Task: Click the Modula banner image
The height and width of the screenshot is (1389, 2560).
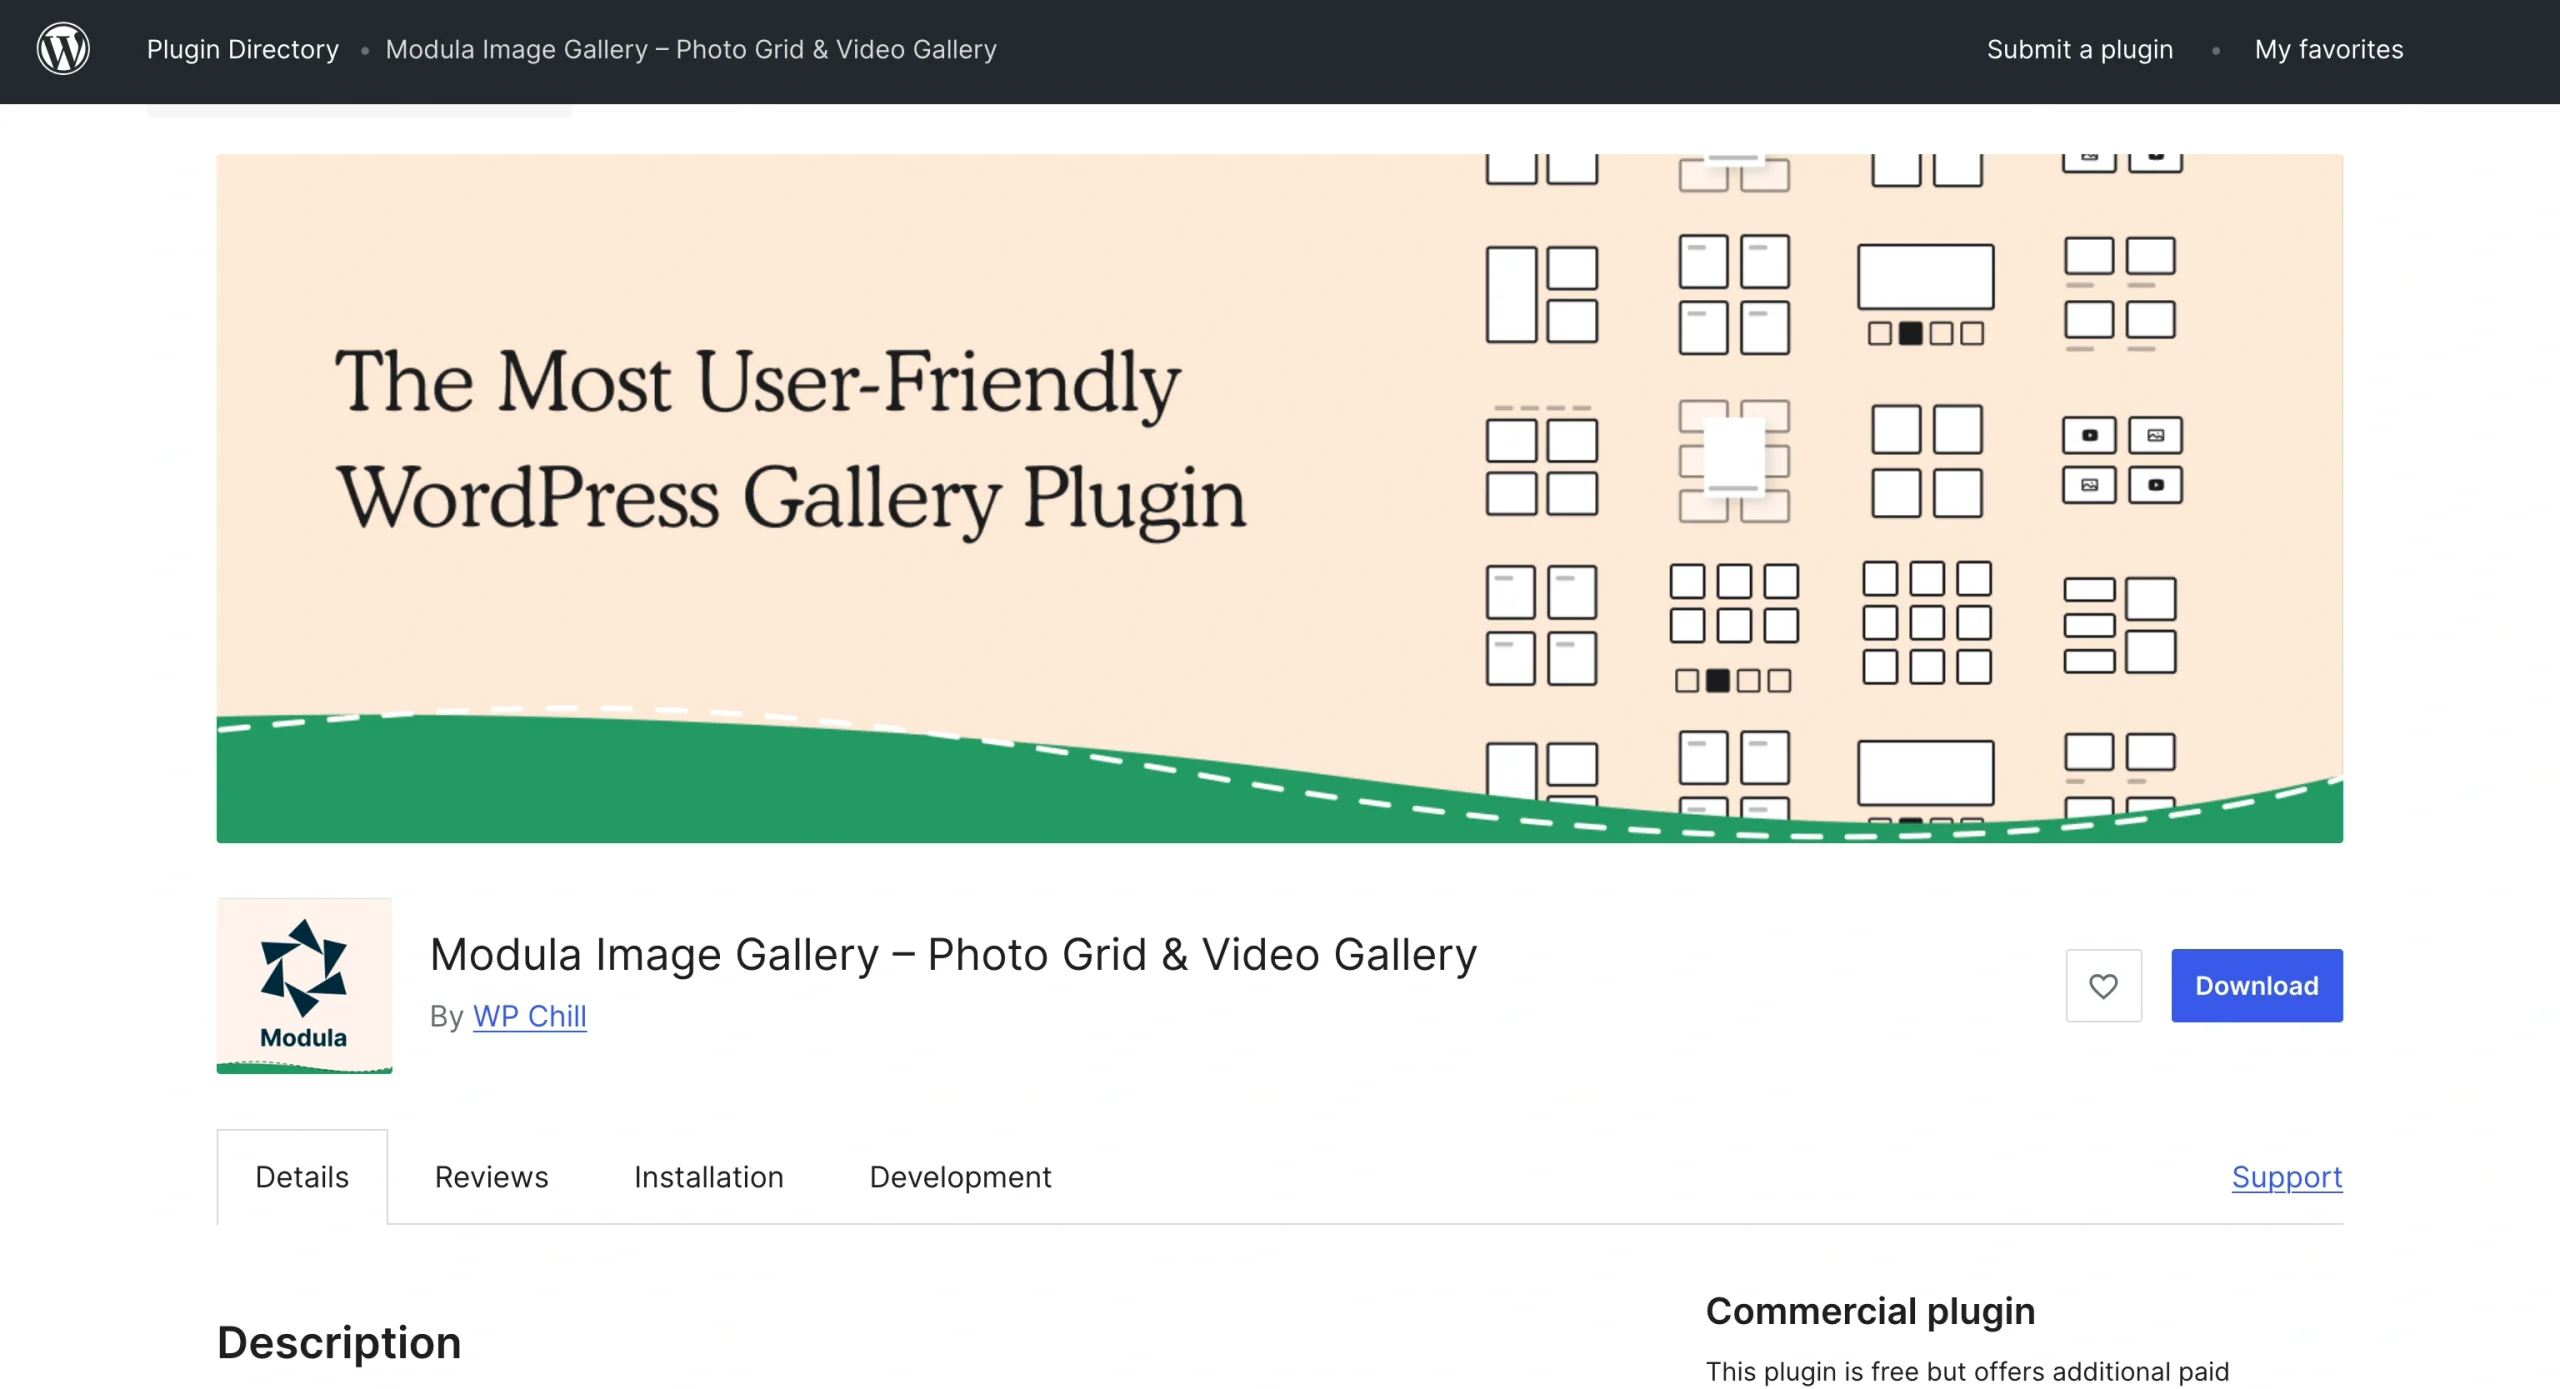Action: [x=1280, y=498]
